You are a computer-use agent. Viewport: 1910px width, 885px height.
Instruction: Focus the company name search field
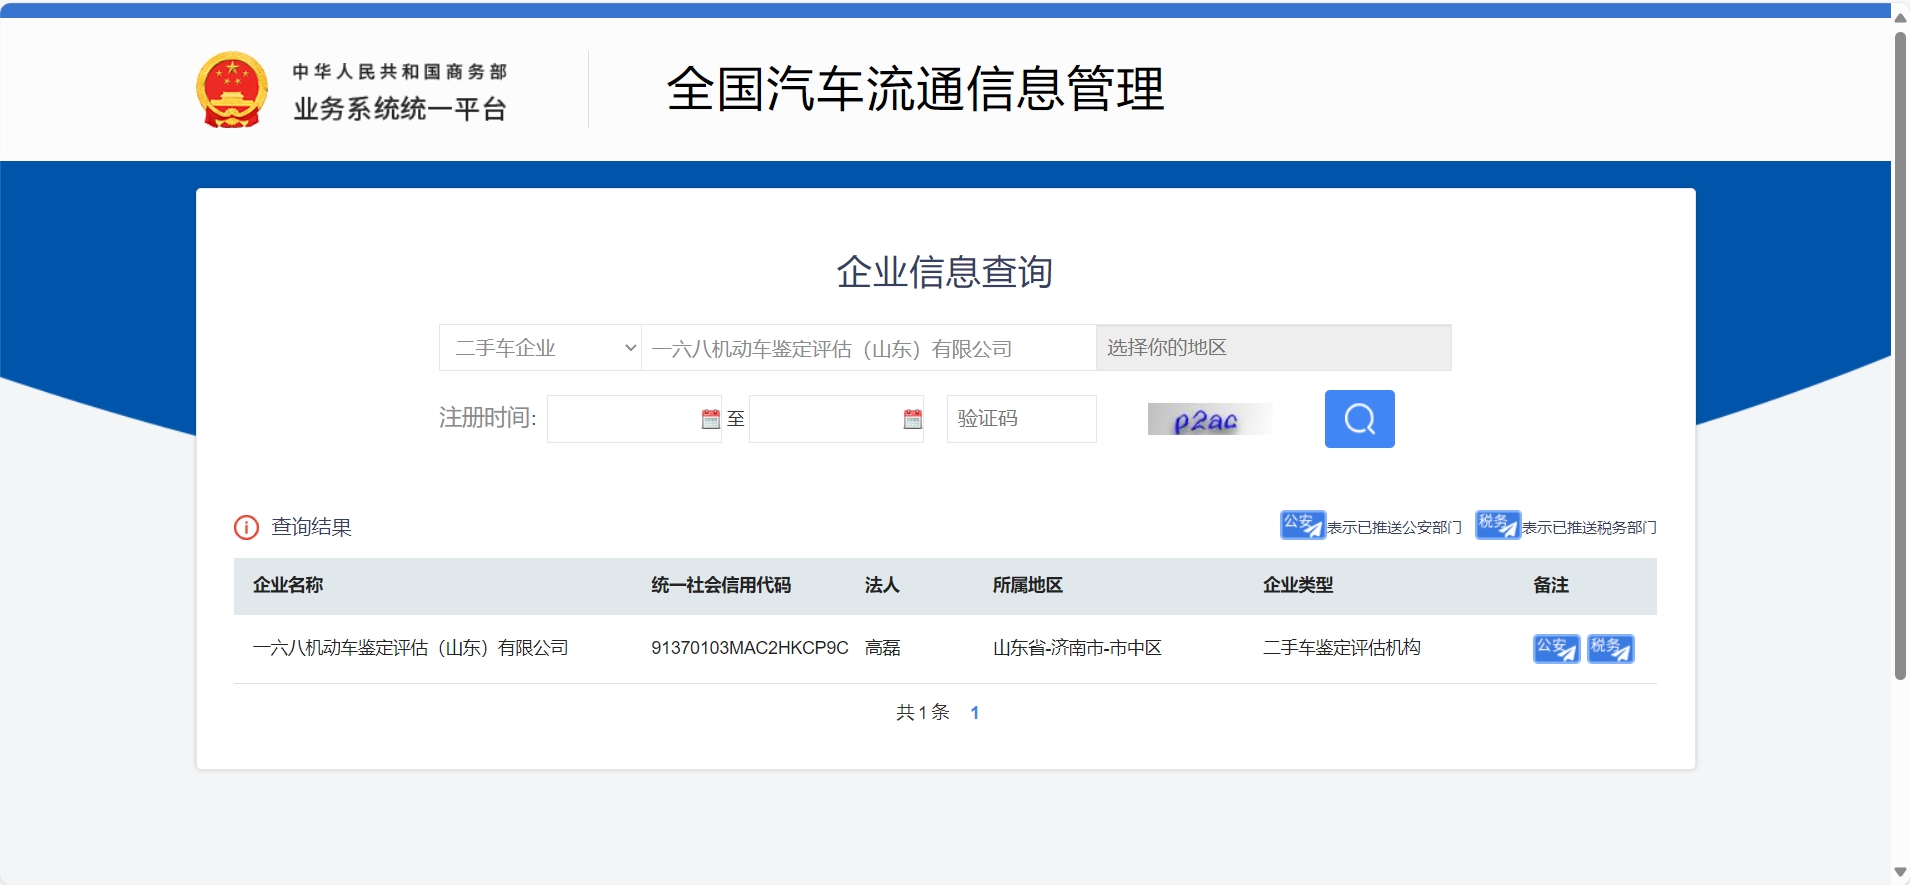click(x=868, y=348)
